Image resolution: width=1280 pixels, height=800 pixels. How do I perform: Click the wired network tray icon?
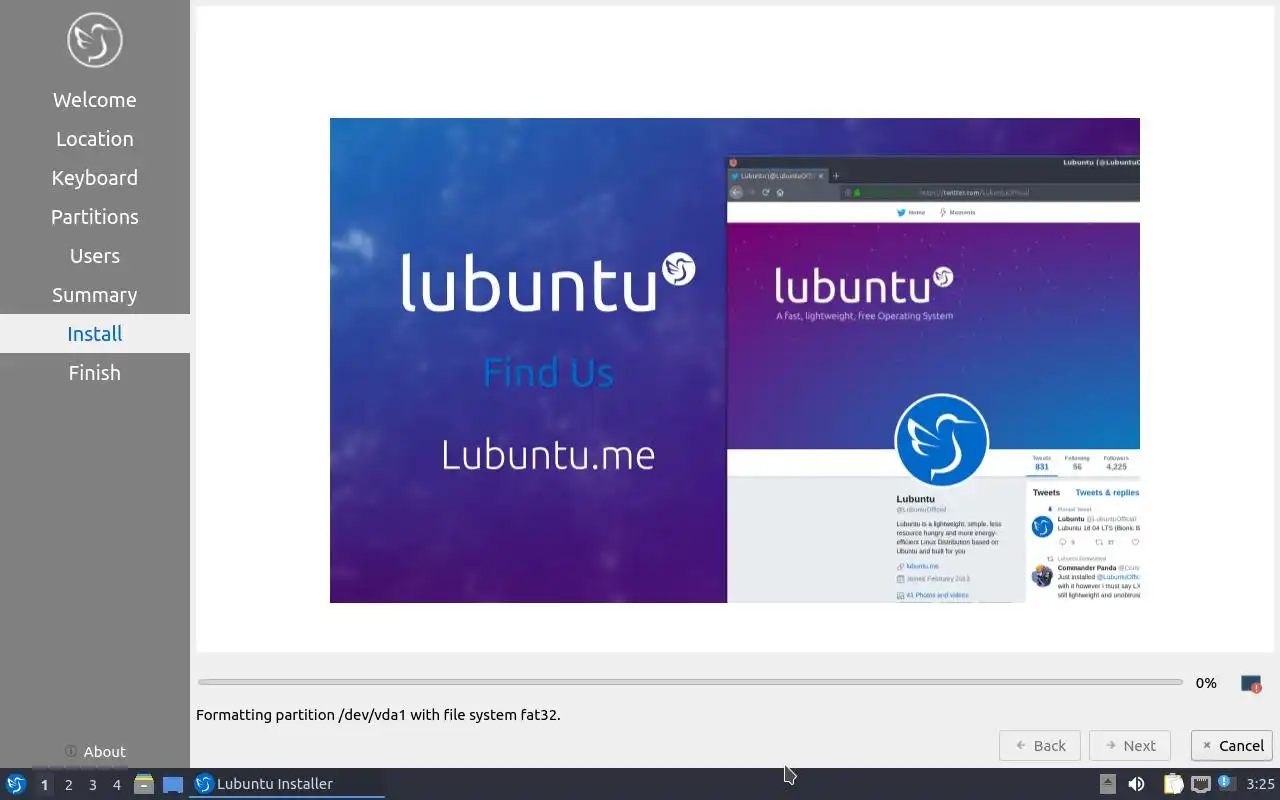(x=1200, y=784)
